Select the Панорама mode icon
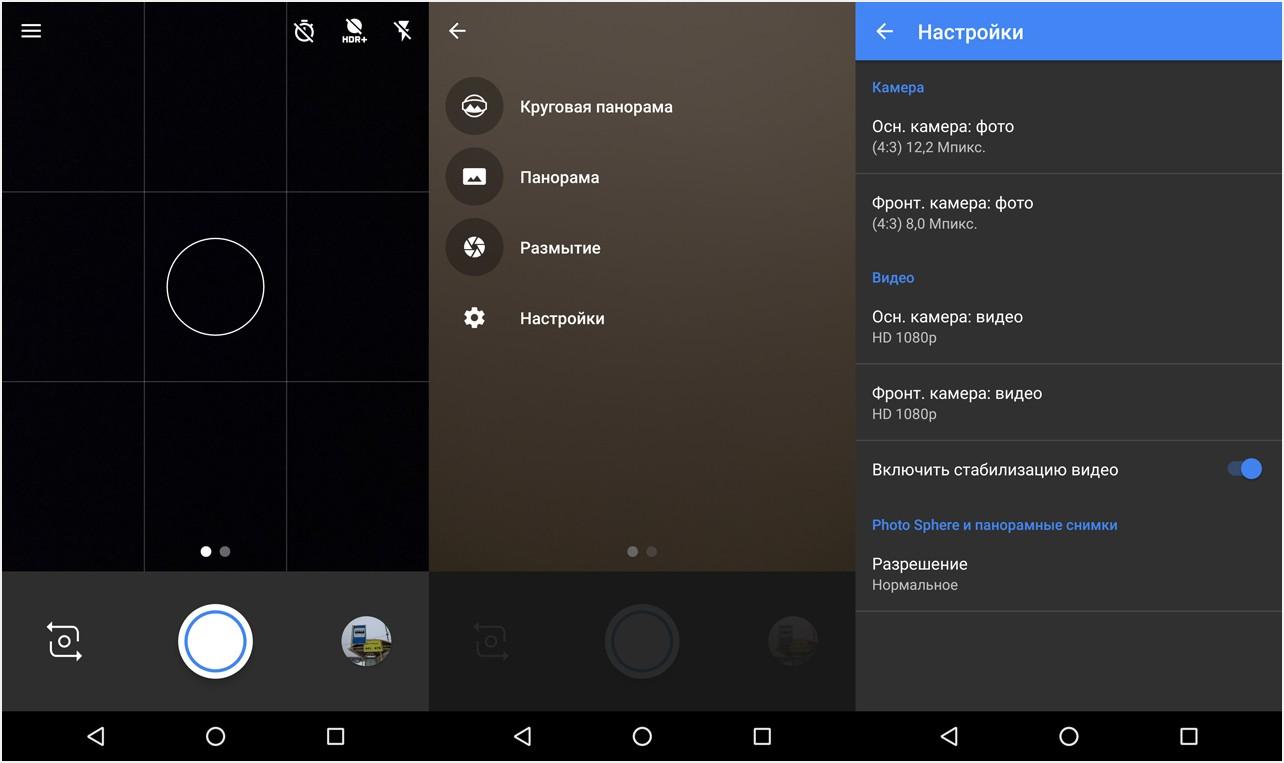The height and width of the screenshot is (763, 1284). [x=473, y=176]
